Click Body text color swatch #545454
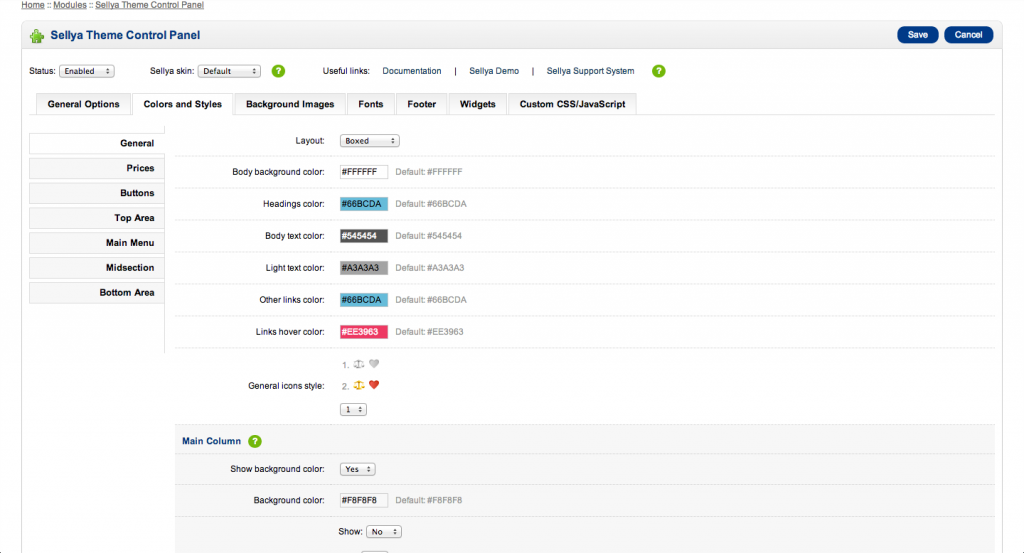The image size is (1024, 553). coord(364,236)
